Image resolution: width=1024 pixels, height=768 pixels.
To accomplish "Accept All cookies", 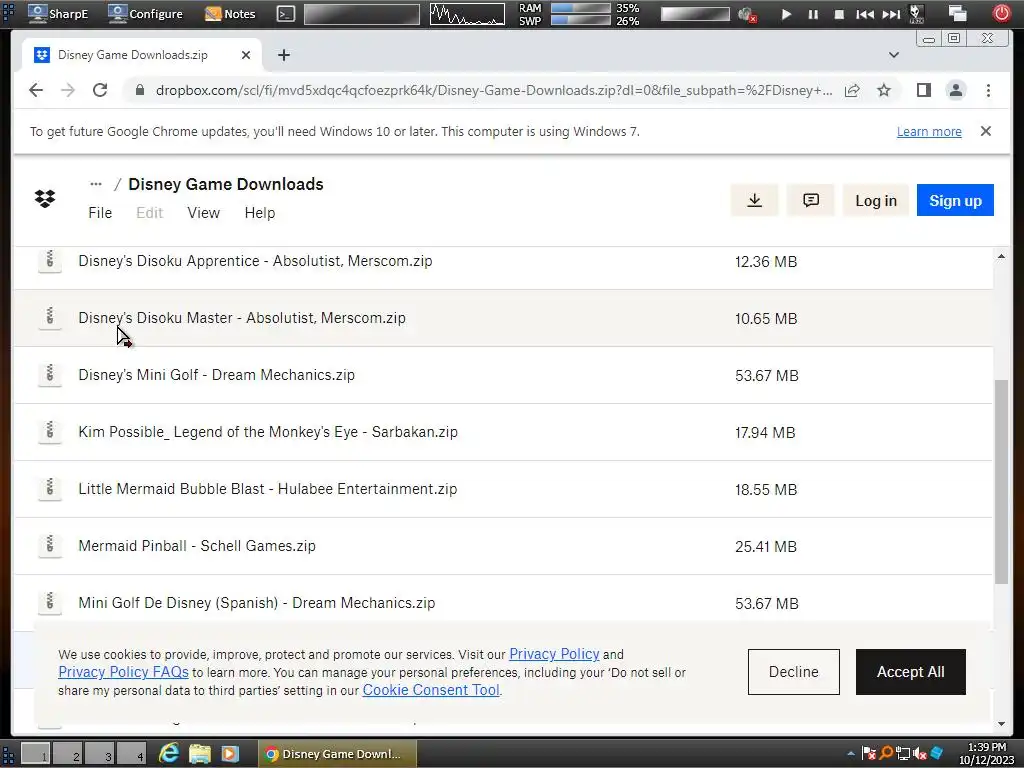I will tap(910, 672).
